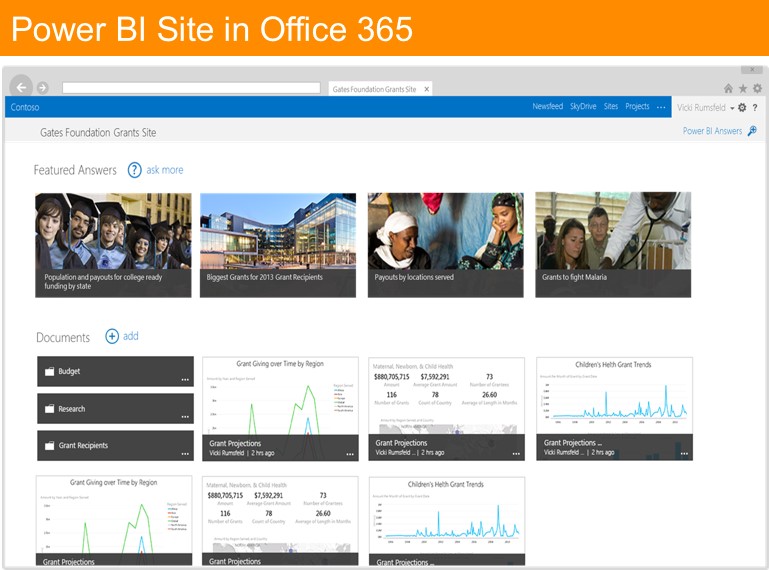Click the Grant Recipients folder icon

pos(49,445)
